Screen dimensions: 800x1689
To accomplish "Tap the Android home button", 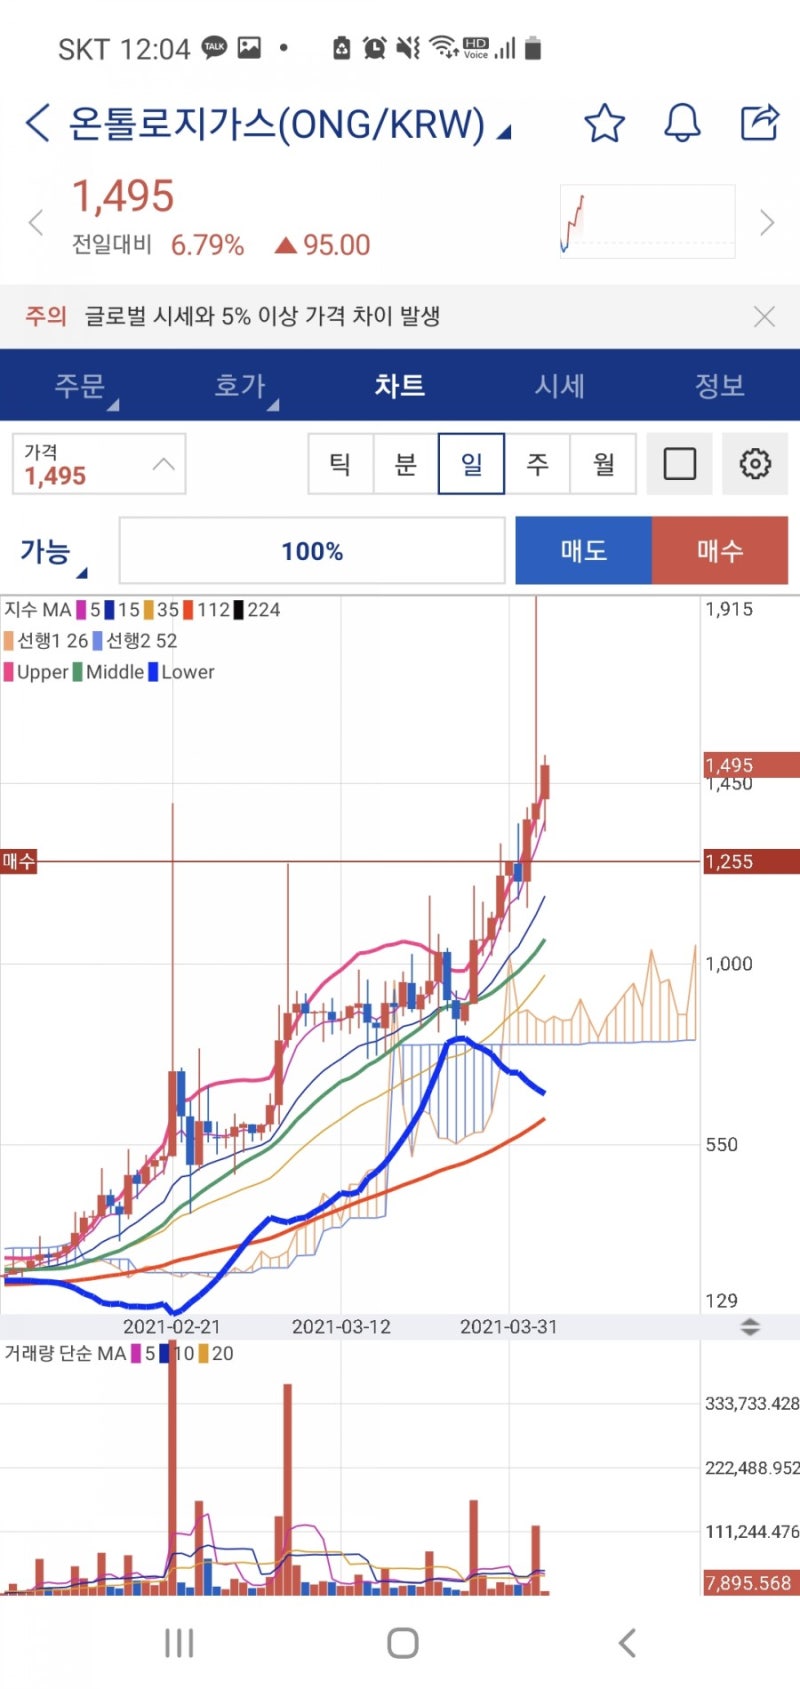I will click(x=402, y=1642).
